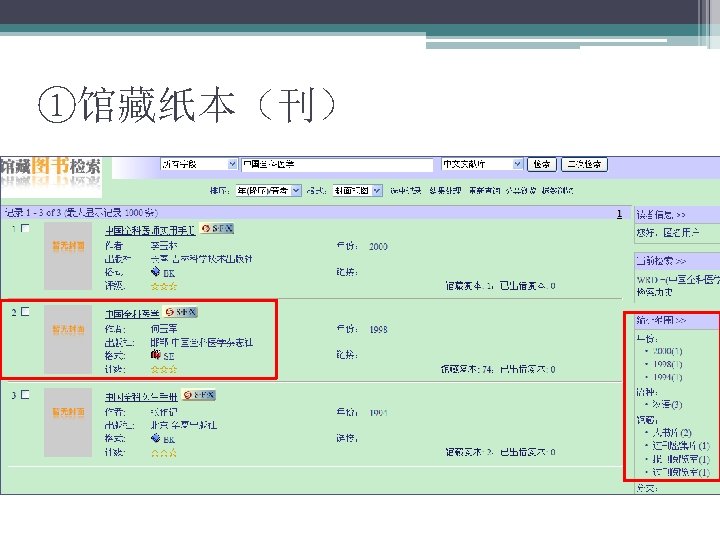Open the sort order (排序) dropdown
Image resolution: width=720 pixels, height=540 pixels.
point(269,190)
